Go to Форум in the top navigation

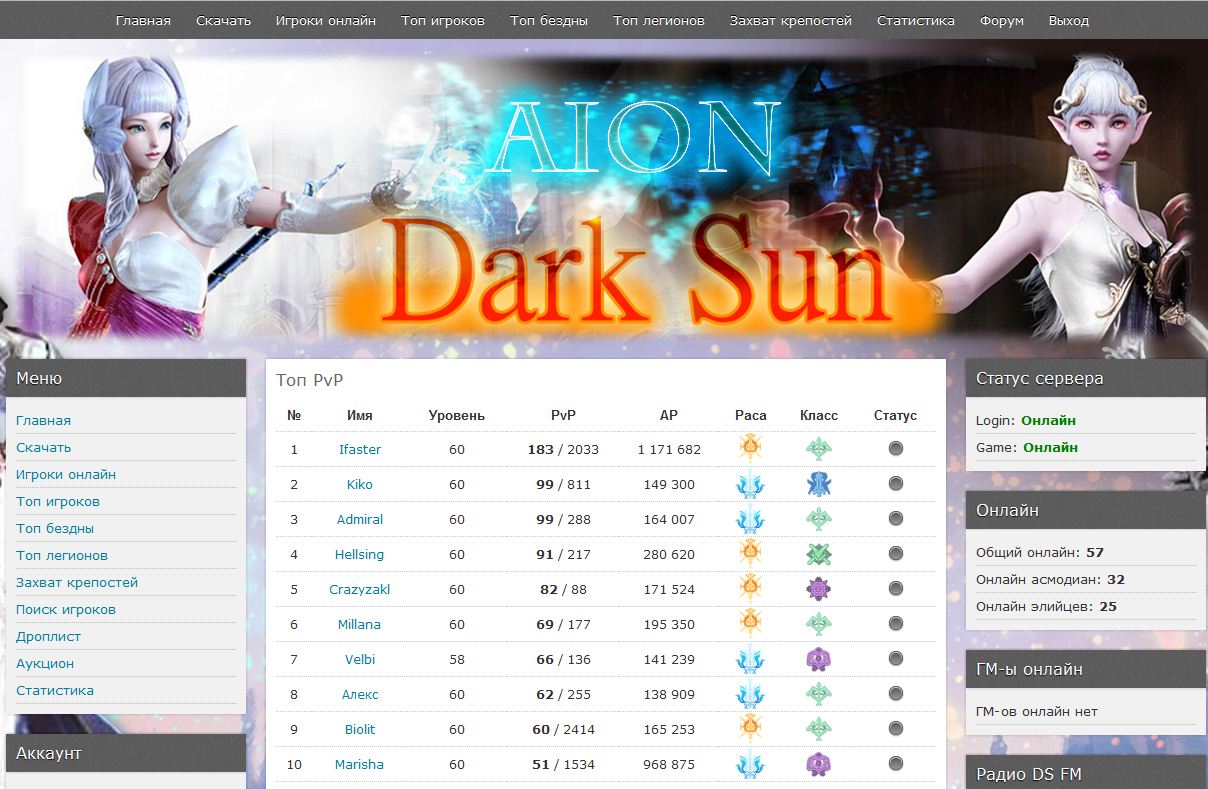tap(1002, 20)
